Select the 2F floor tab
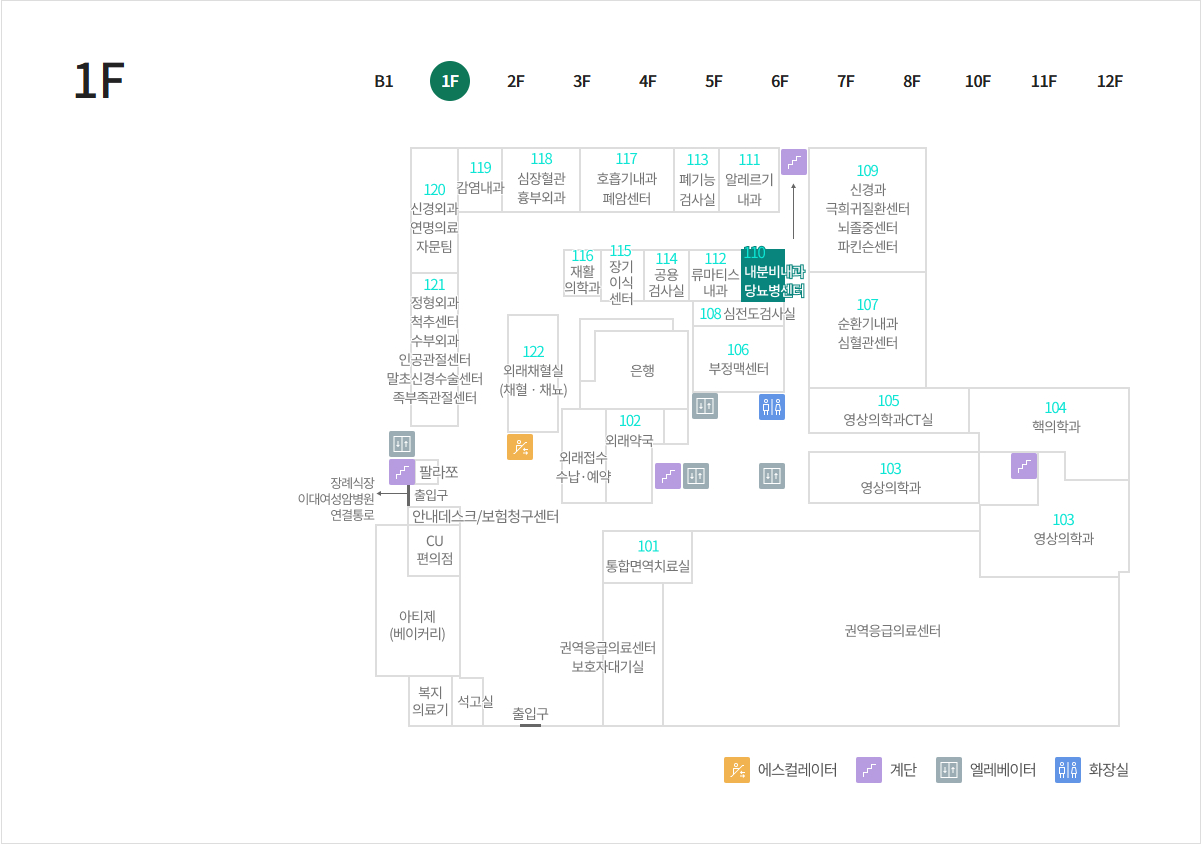 (516, 82)
